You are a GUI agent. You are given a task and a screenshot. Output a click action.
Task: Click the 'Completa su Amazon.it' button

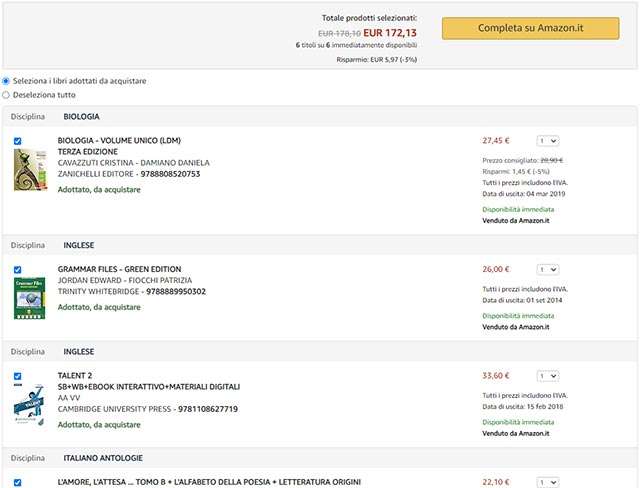tap(530, 28)
